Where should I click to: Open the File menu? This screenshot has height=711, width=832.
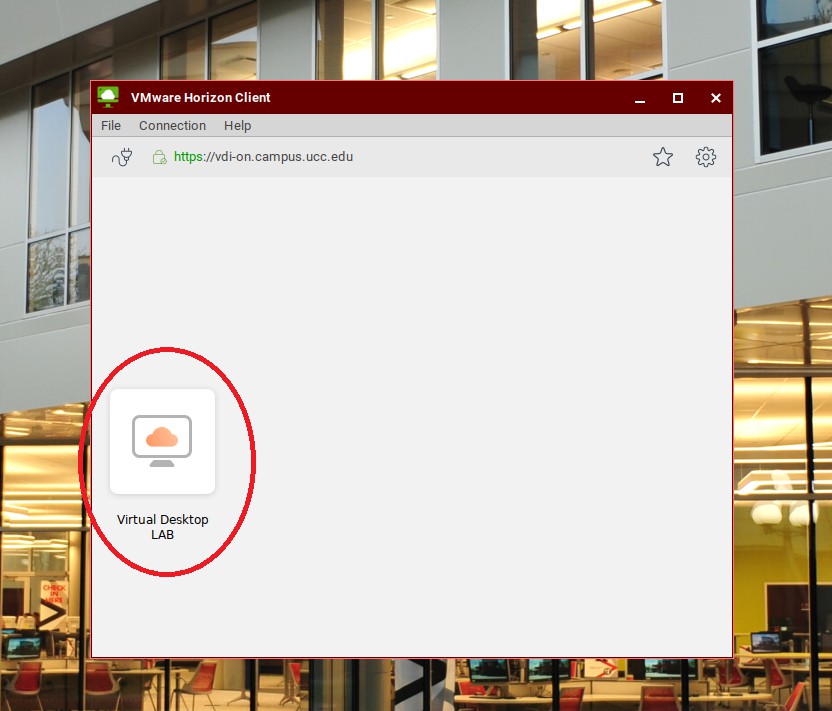[111, 126]
